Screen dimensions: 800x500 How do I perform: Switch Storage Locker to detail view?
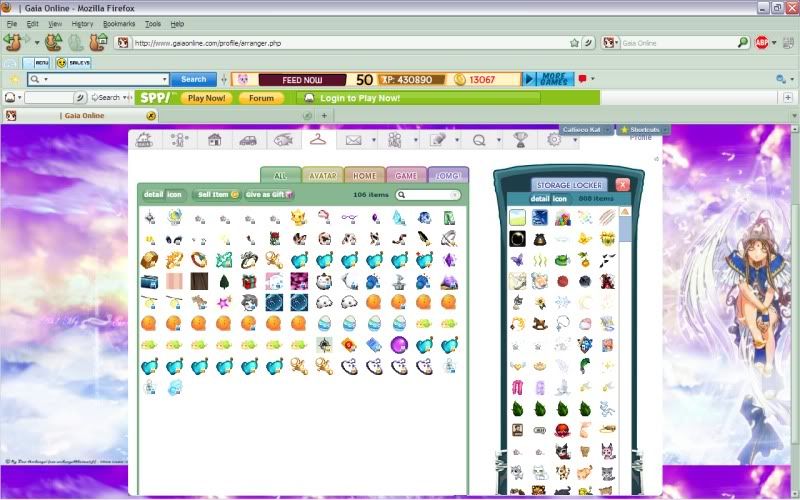coord(540,198)
